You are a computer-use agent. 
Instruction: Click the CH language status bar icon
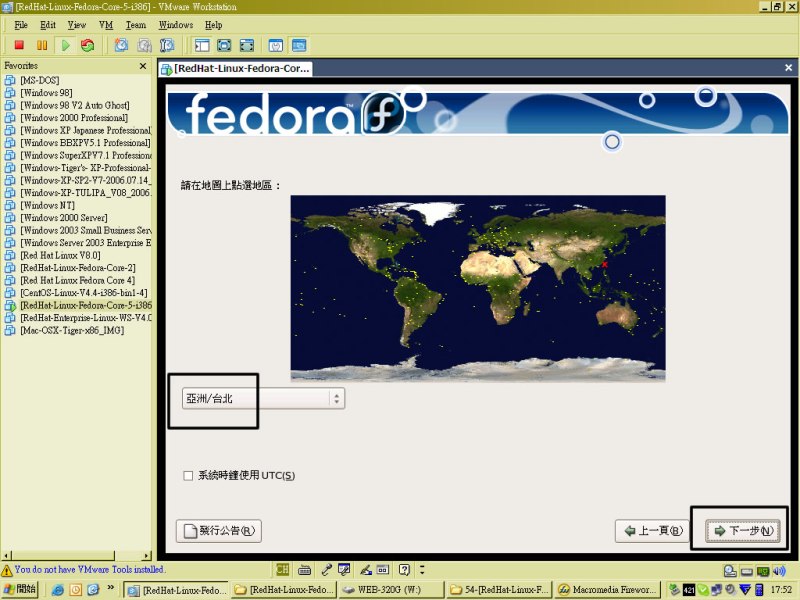coord(282,569)
